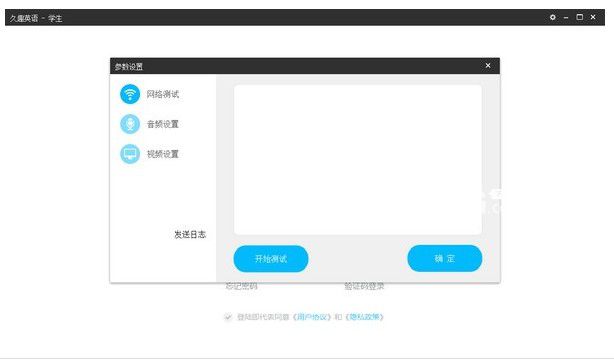Choose 验证码登录 login option
614x361 pixels.
pos(364,286)
